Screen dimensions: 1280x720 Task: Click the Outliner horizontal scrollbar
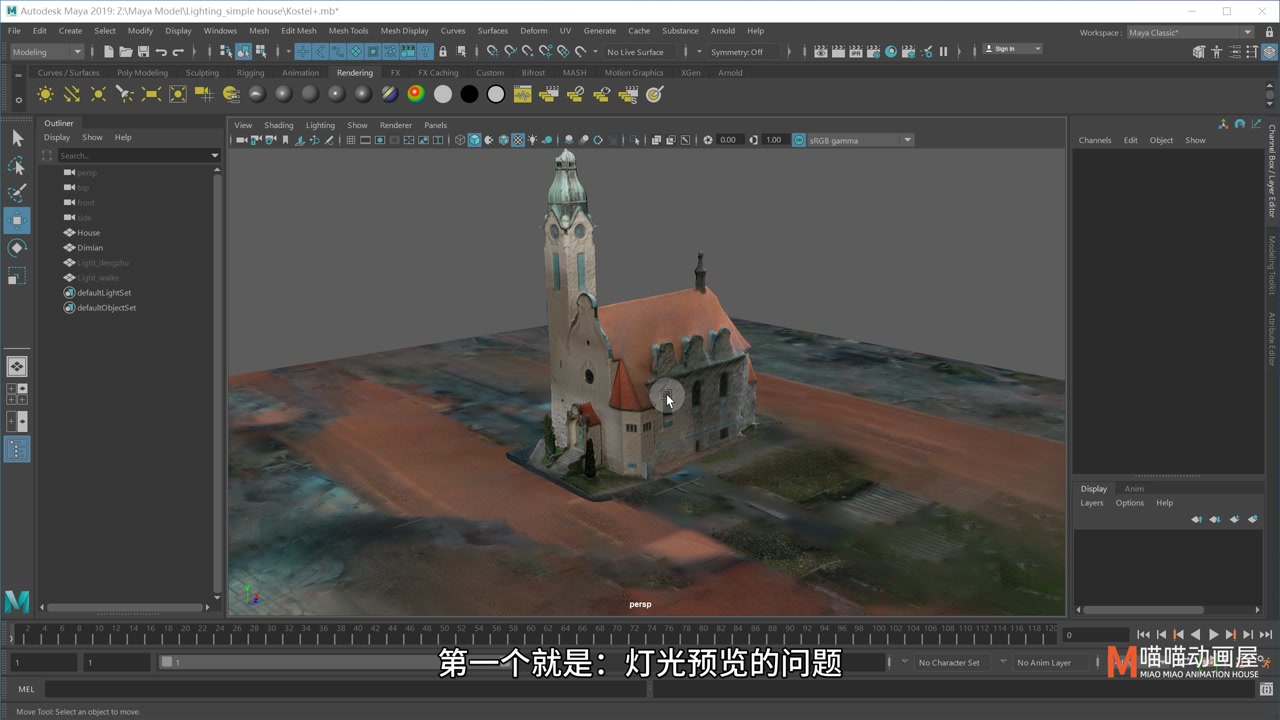tap(127, 607)
